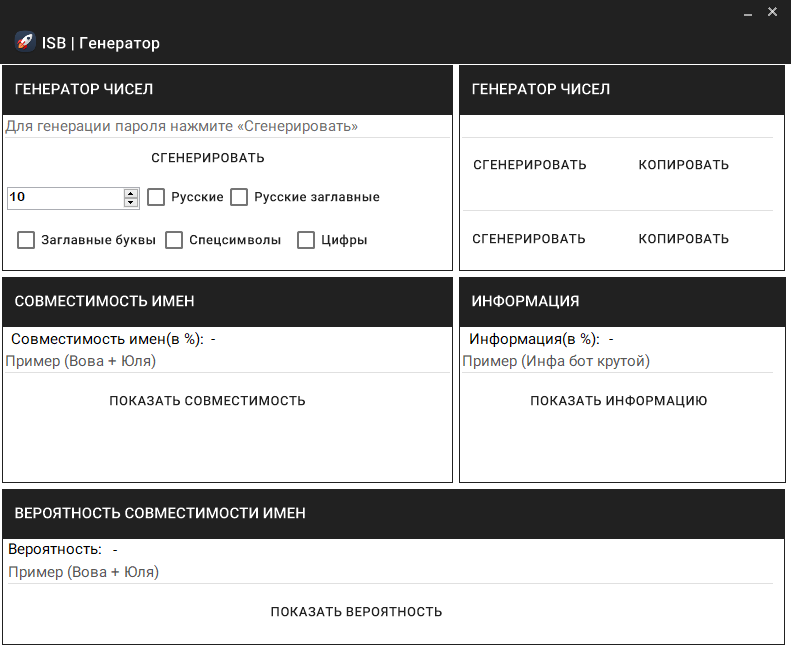Focus the Пример (Инфа бот крутой) field
791x650 pixels.
[x=617, y=361]
